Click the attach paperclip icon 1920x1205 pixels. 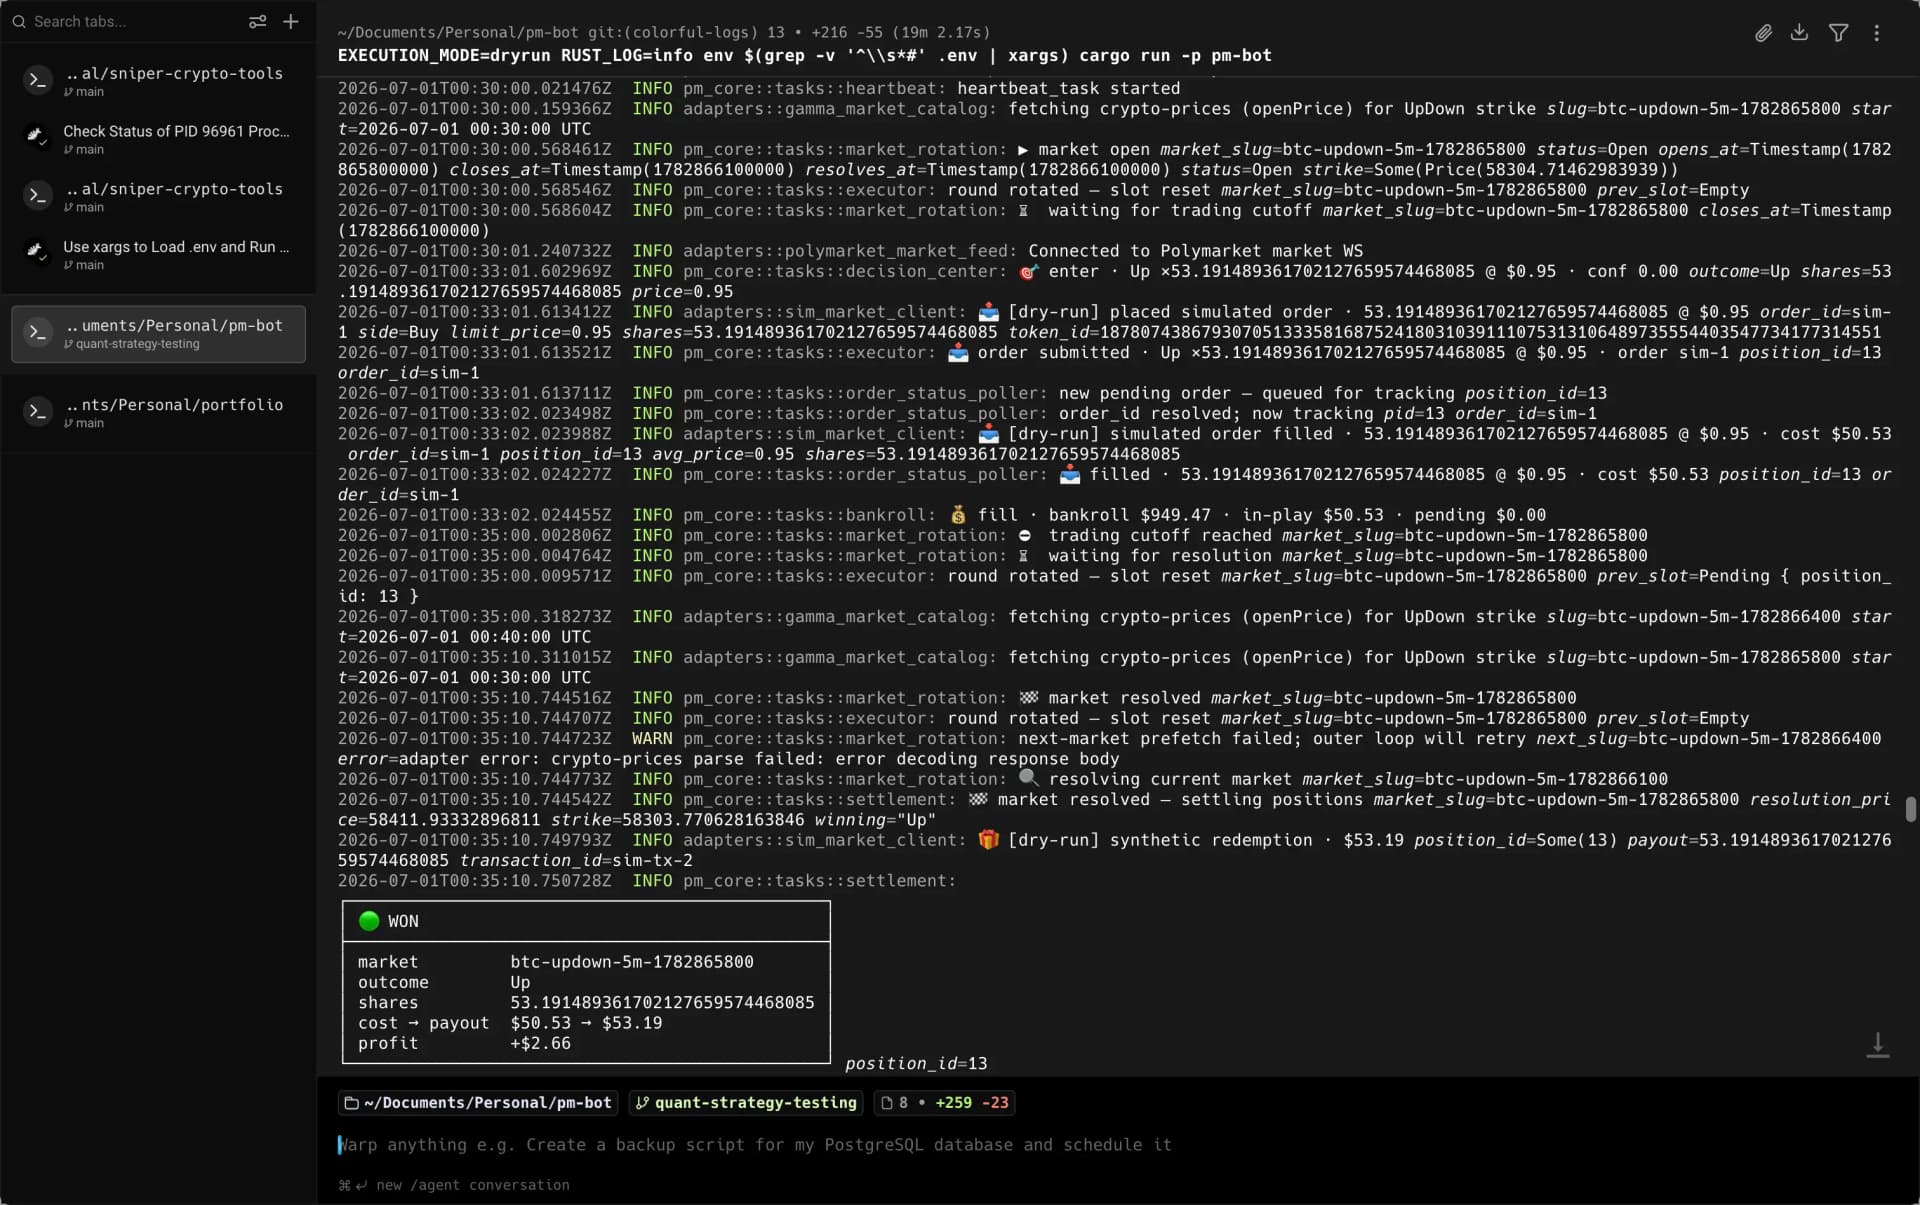1763,33
